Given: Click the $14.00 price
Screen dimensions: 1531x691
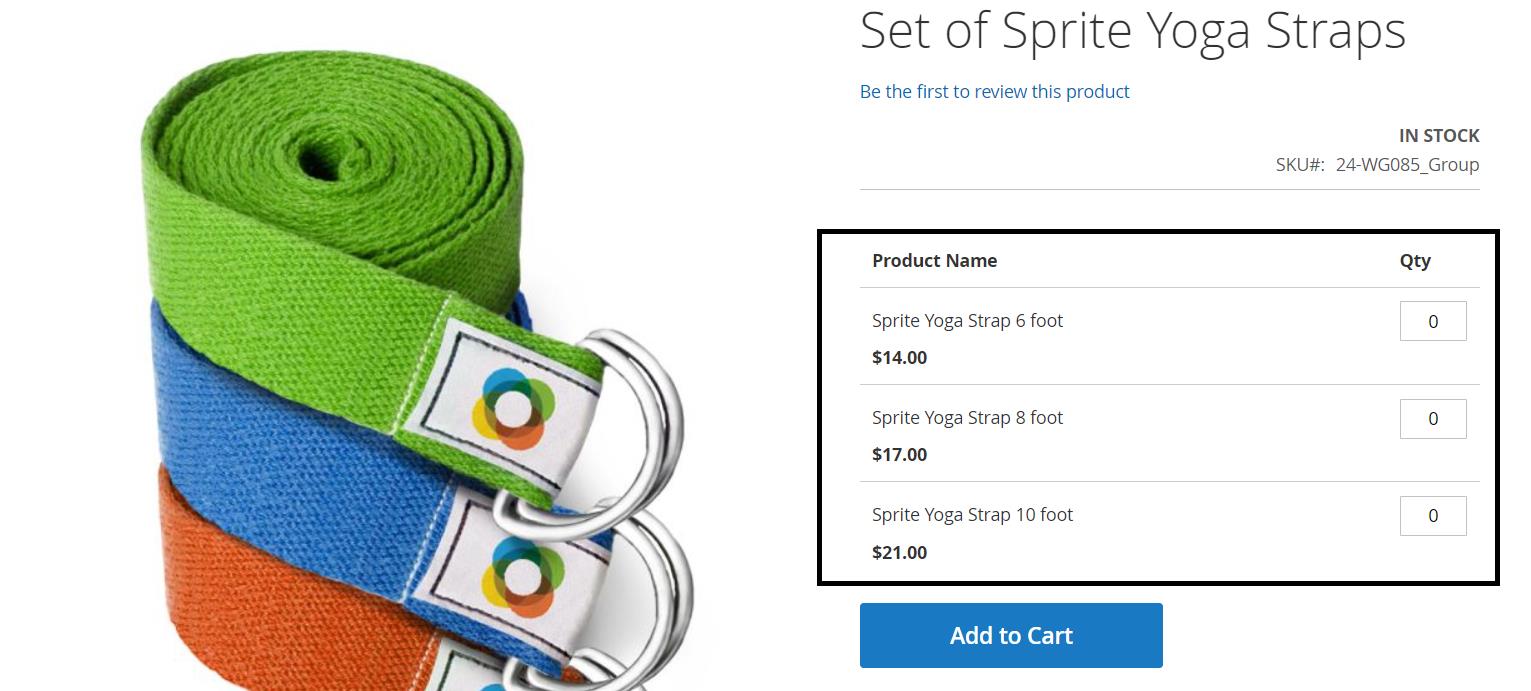Looking at the screenshot, I should pyautogui.click(x=899, y=358).
